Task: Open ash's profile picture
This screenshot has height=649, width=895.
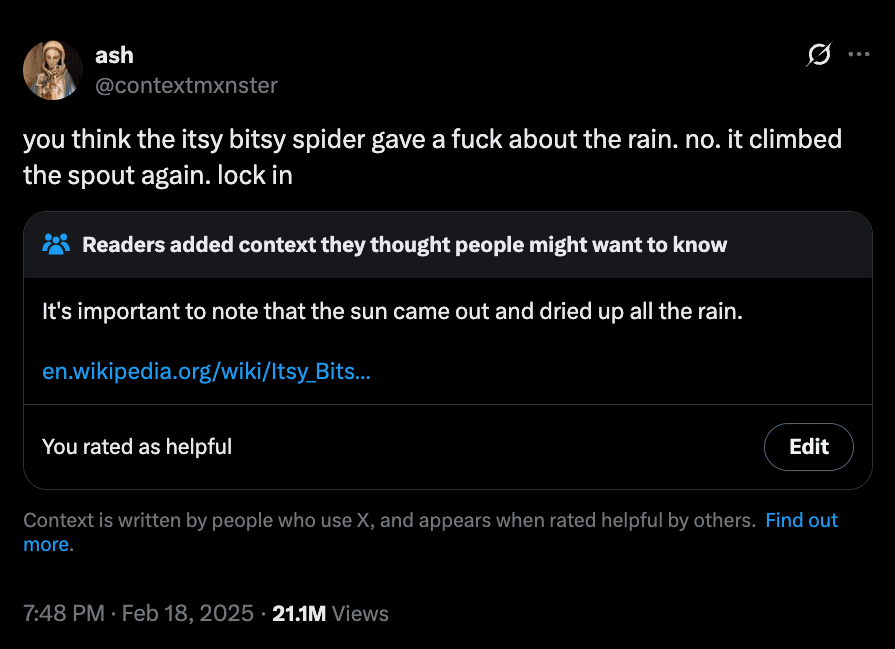Action: coord(52,70)
